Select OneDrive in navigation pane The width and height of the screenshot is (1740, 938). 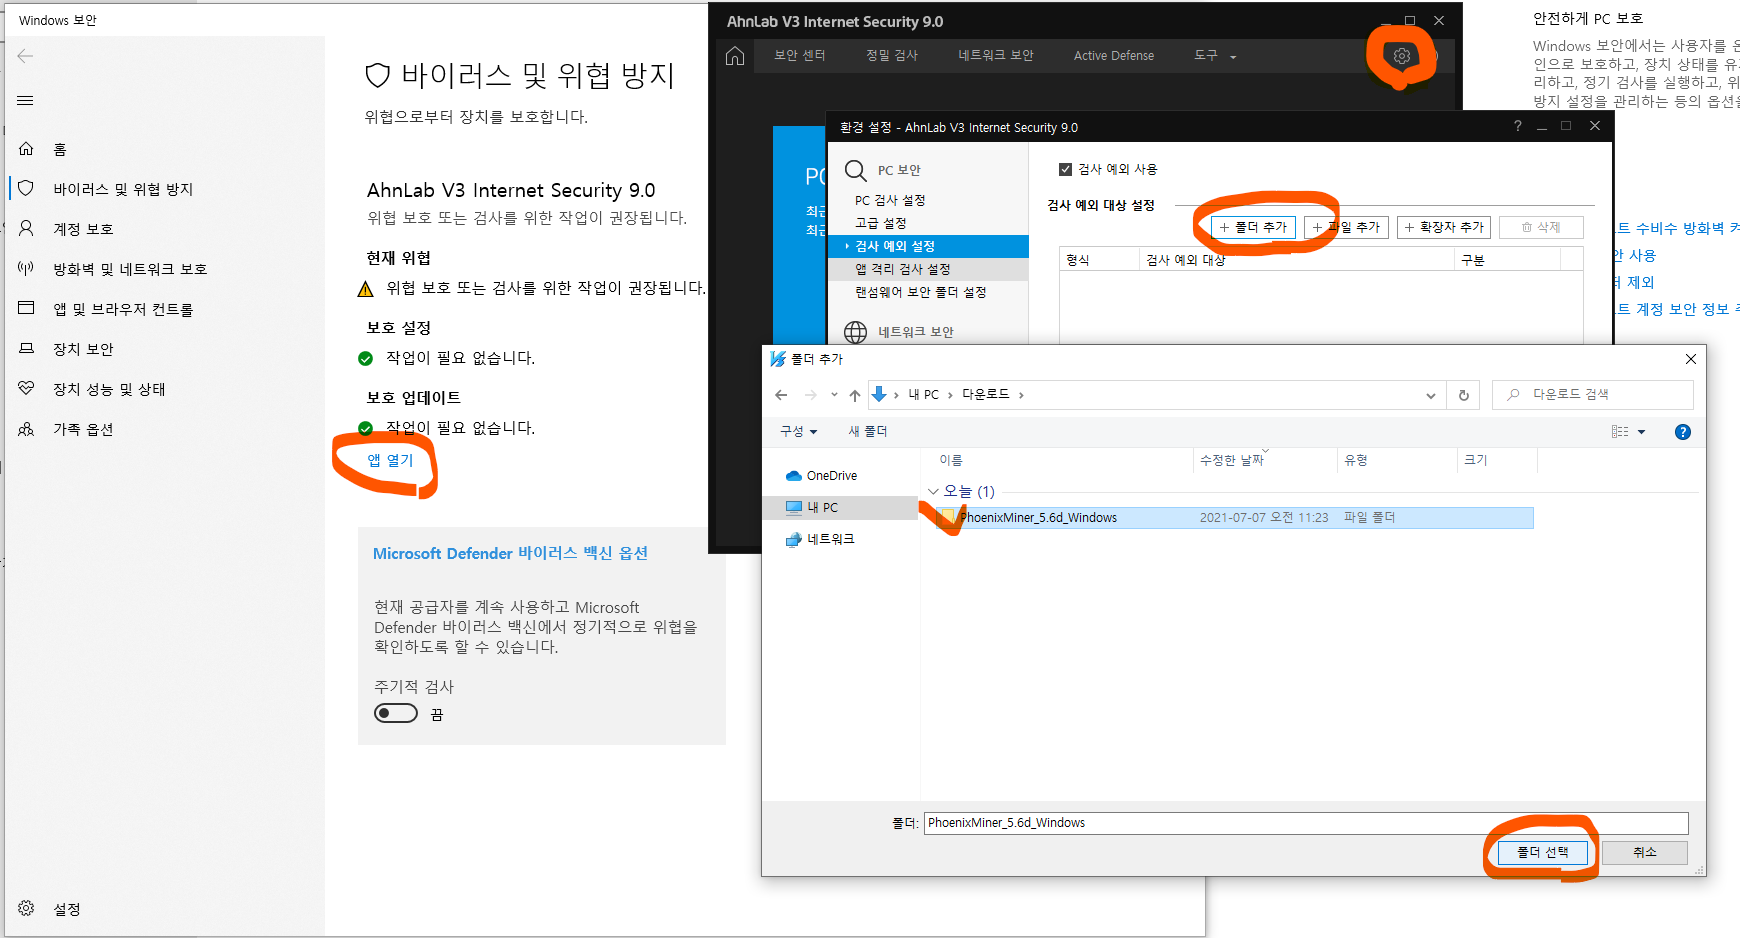(x=832, y=476)
